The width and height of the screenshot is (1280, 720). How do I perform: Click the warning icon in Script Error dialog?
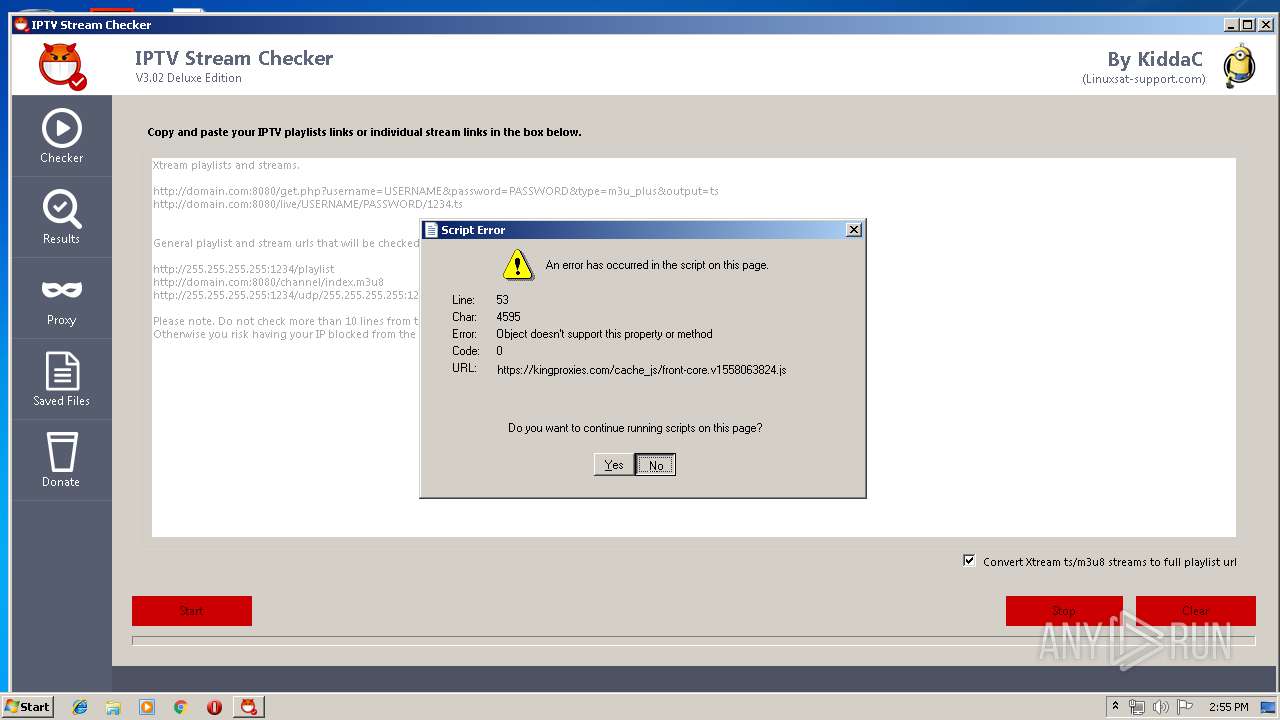point(518,265)
